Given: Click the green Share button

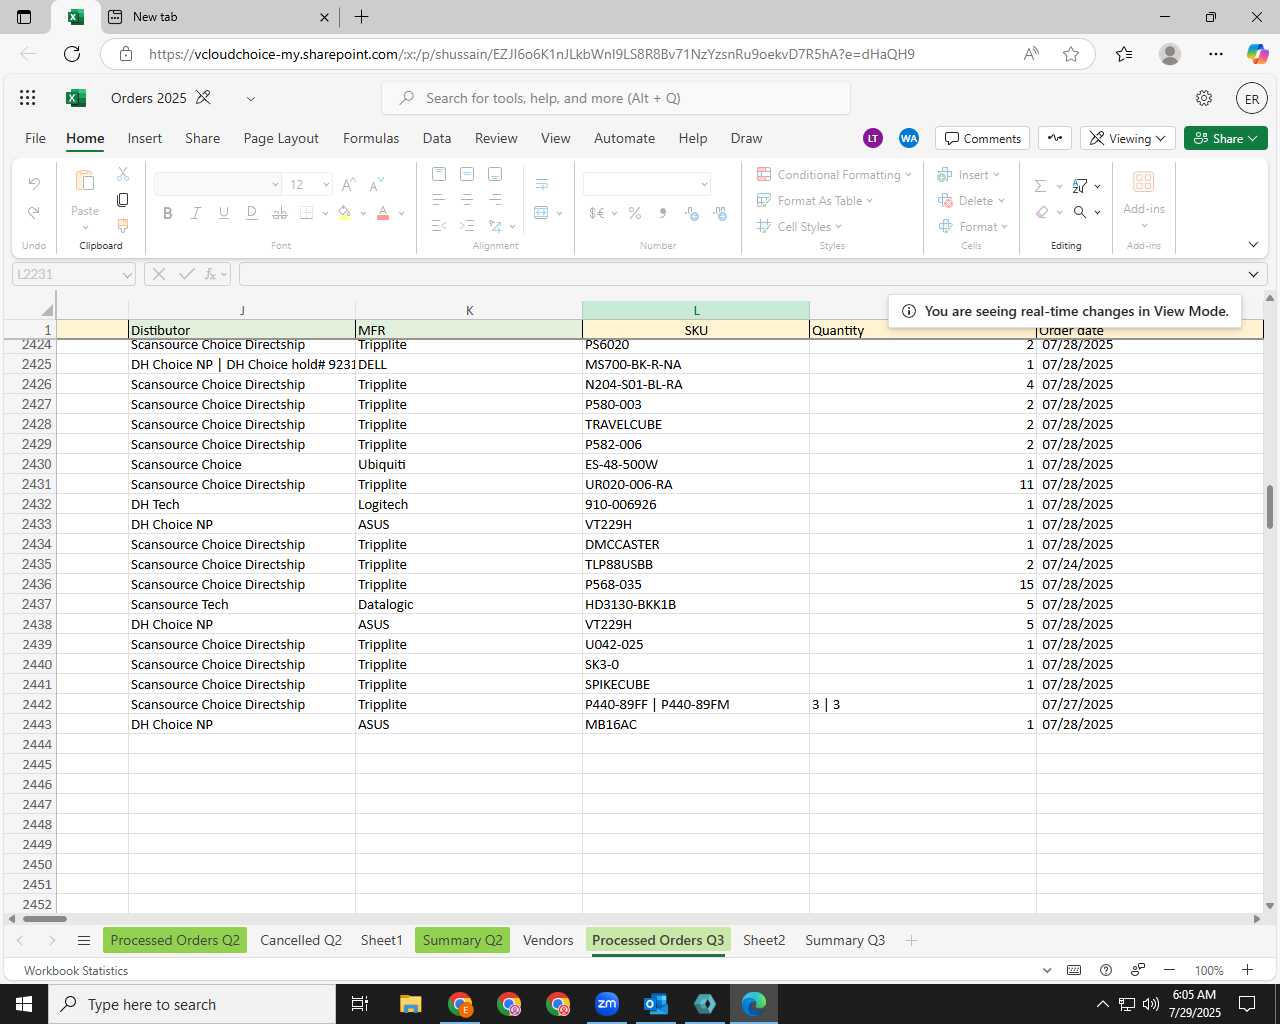Looking at the screenshot, I should point(1226,138).
